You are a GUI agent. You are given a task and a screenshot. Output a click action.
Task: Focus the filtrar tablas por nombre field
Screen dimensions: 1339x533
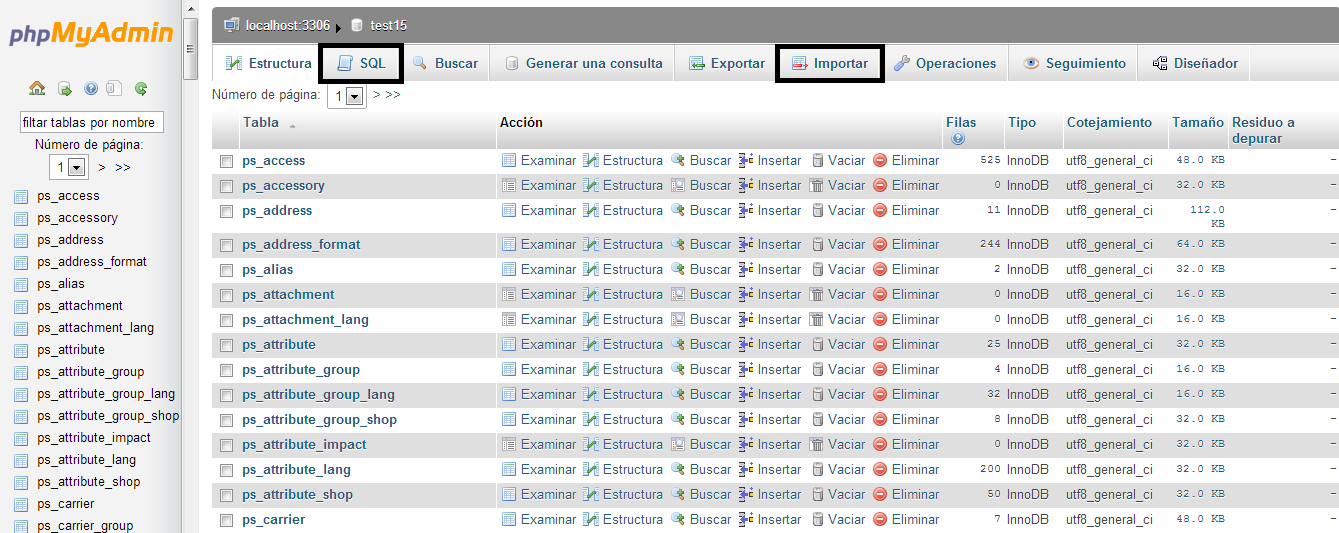click(91, 122)
